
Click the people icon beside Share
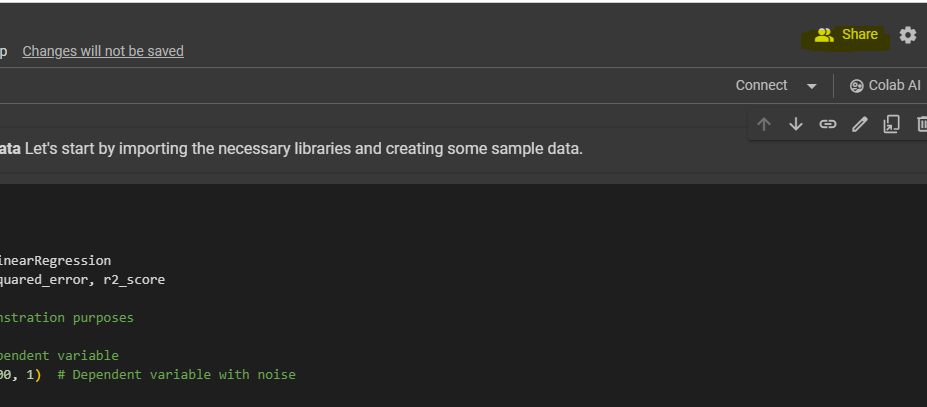click(824, 35)
